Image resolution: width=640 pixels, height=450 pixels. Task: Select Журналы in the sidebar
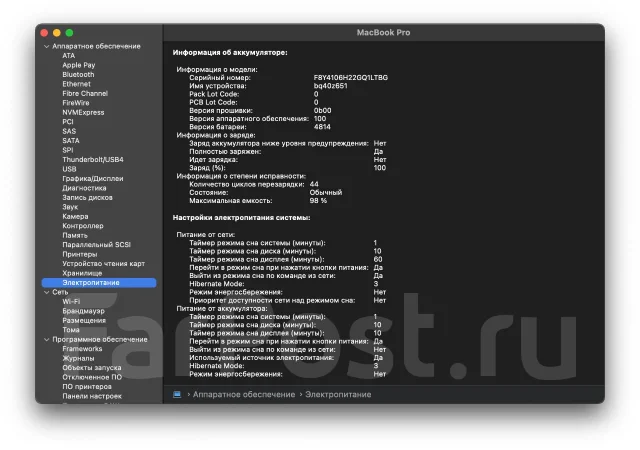[78, 358]
